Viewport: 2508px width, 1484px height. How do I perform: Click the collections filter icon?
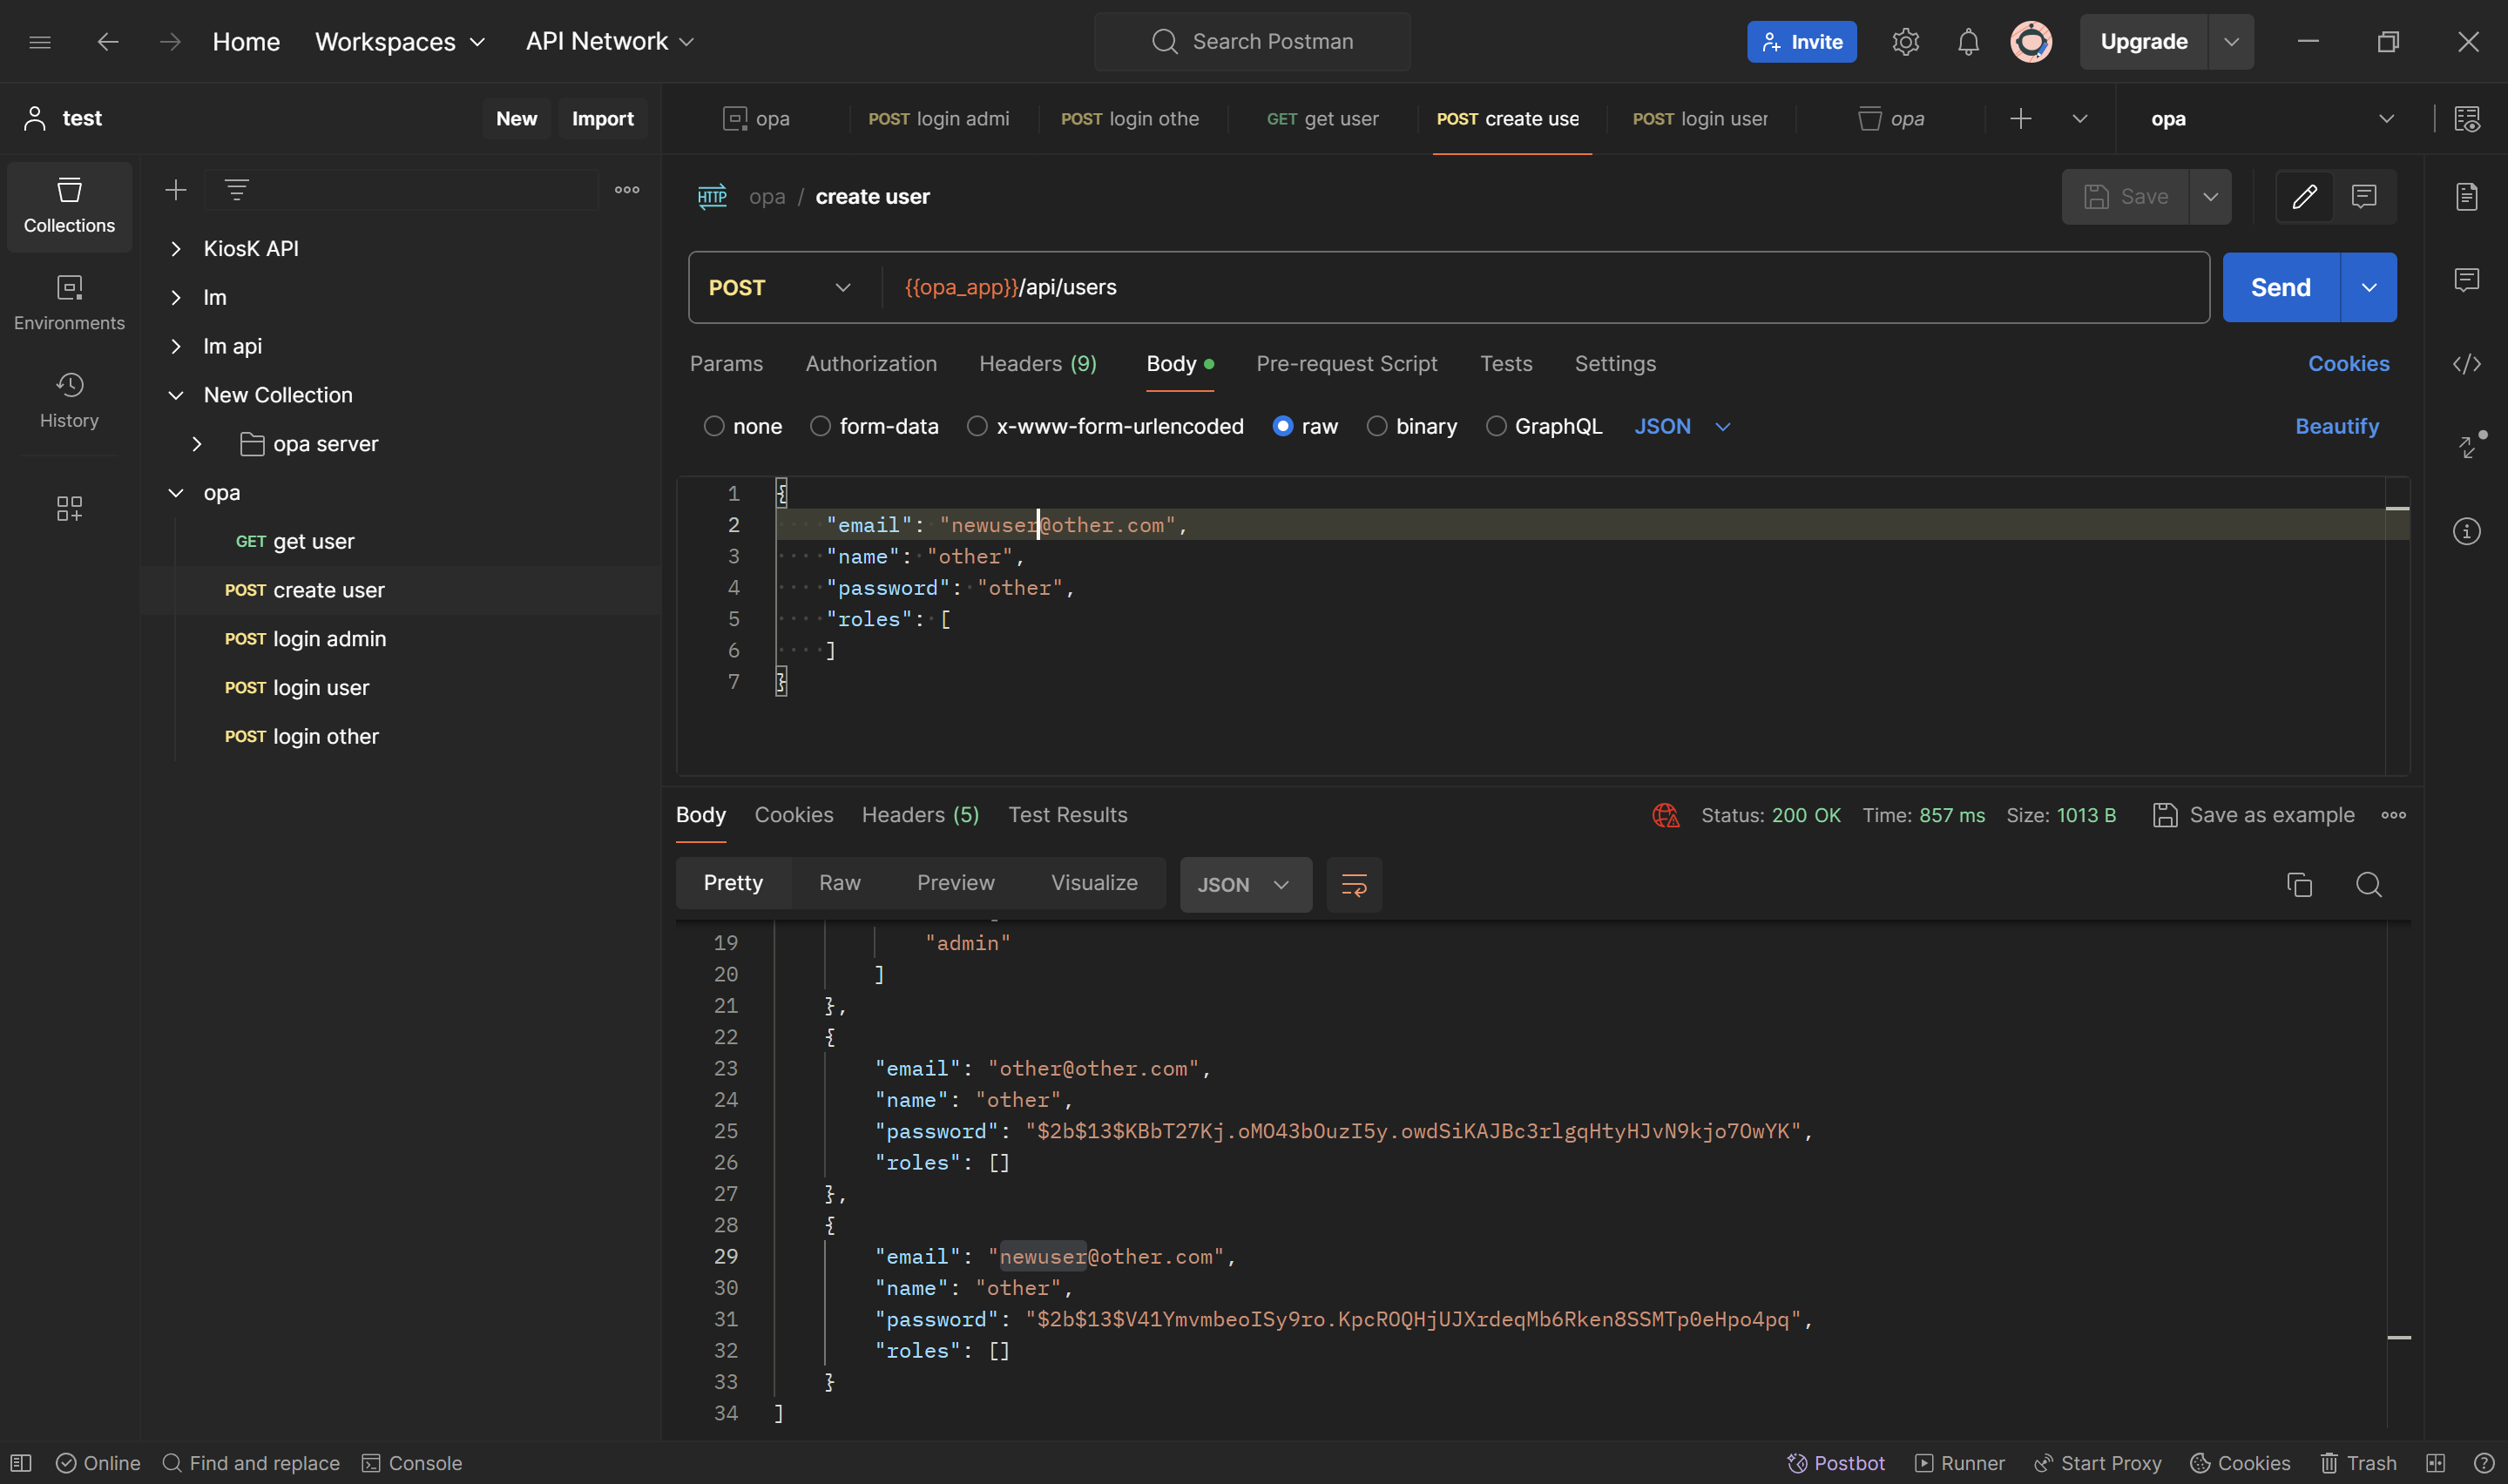click(236, 190)
